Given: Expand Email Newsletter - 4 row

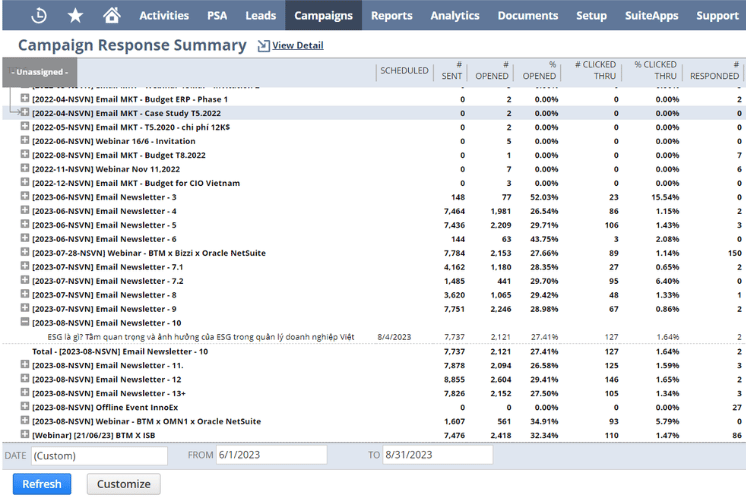Looking at the screenshot, I should click(25, 210).
